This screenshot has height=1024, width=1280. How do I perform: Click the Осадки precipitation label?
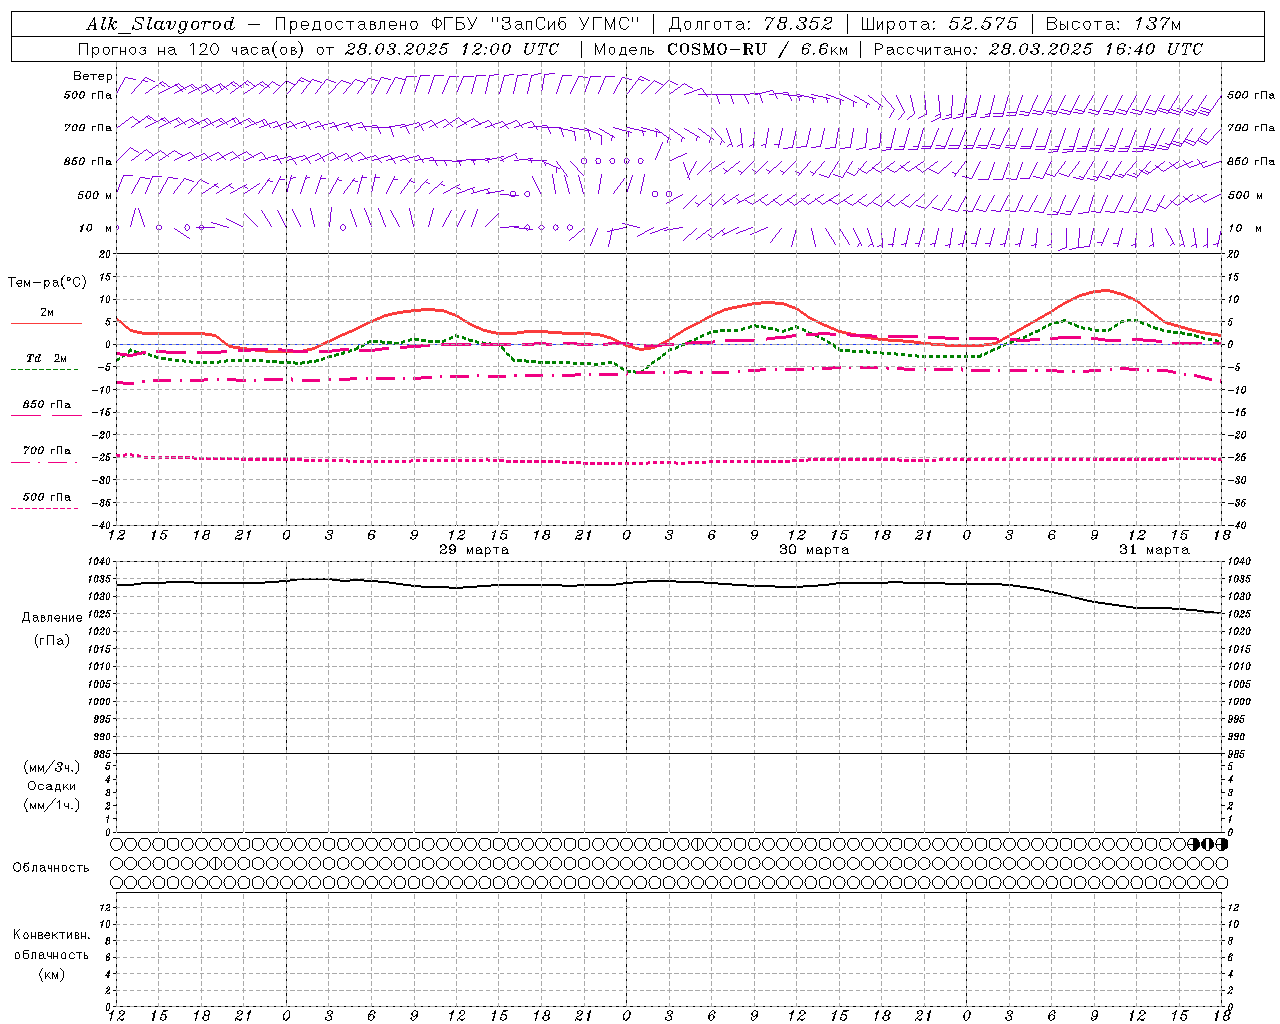point(51,786)
